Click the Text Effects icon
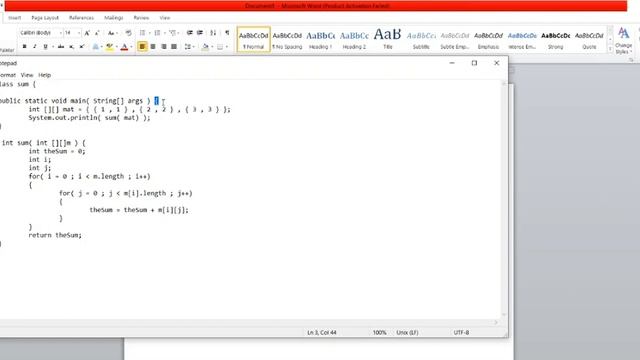Viewport: 640px width, 360px height. [96, 47]
